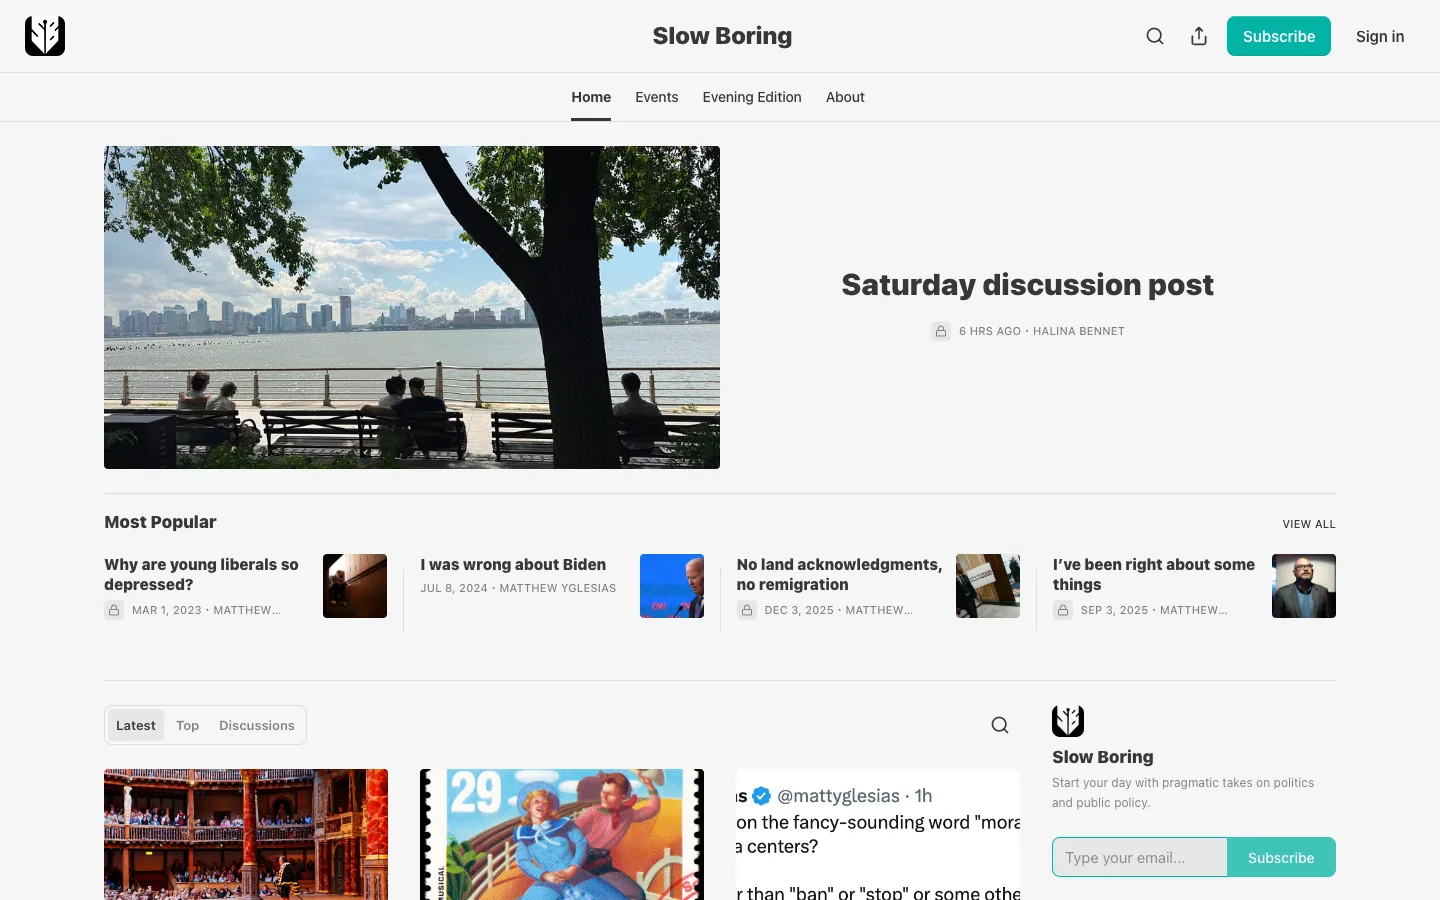
Task: Select the Latest posts filter
Action: pyautogui.click(x=136, y=725)
